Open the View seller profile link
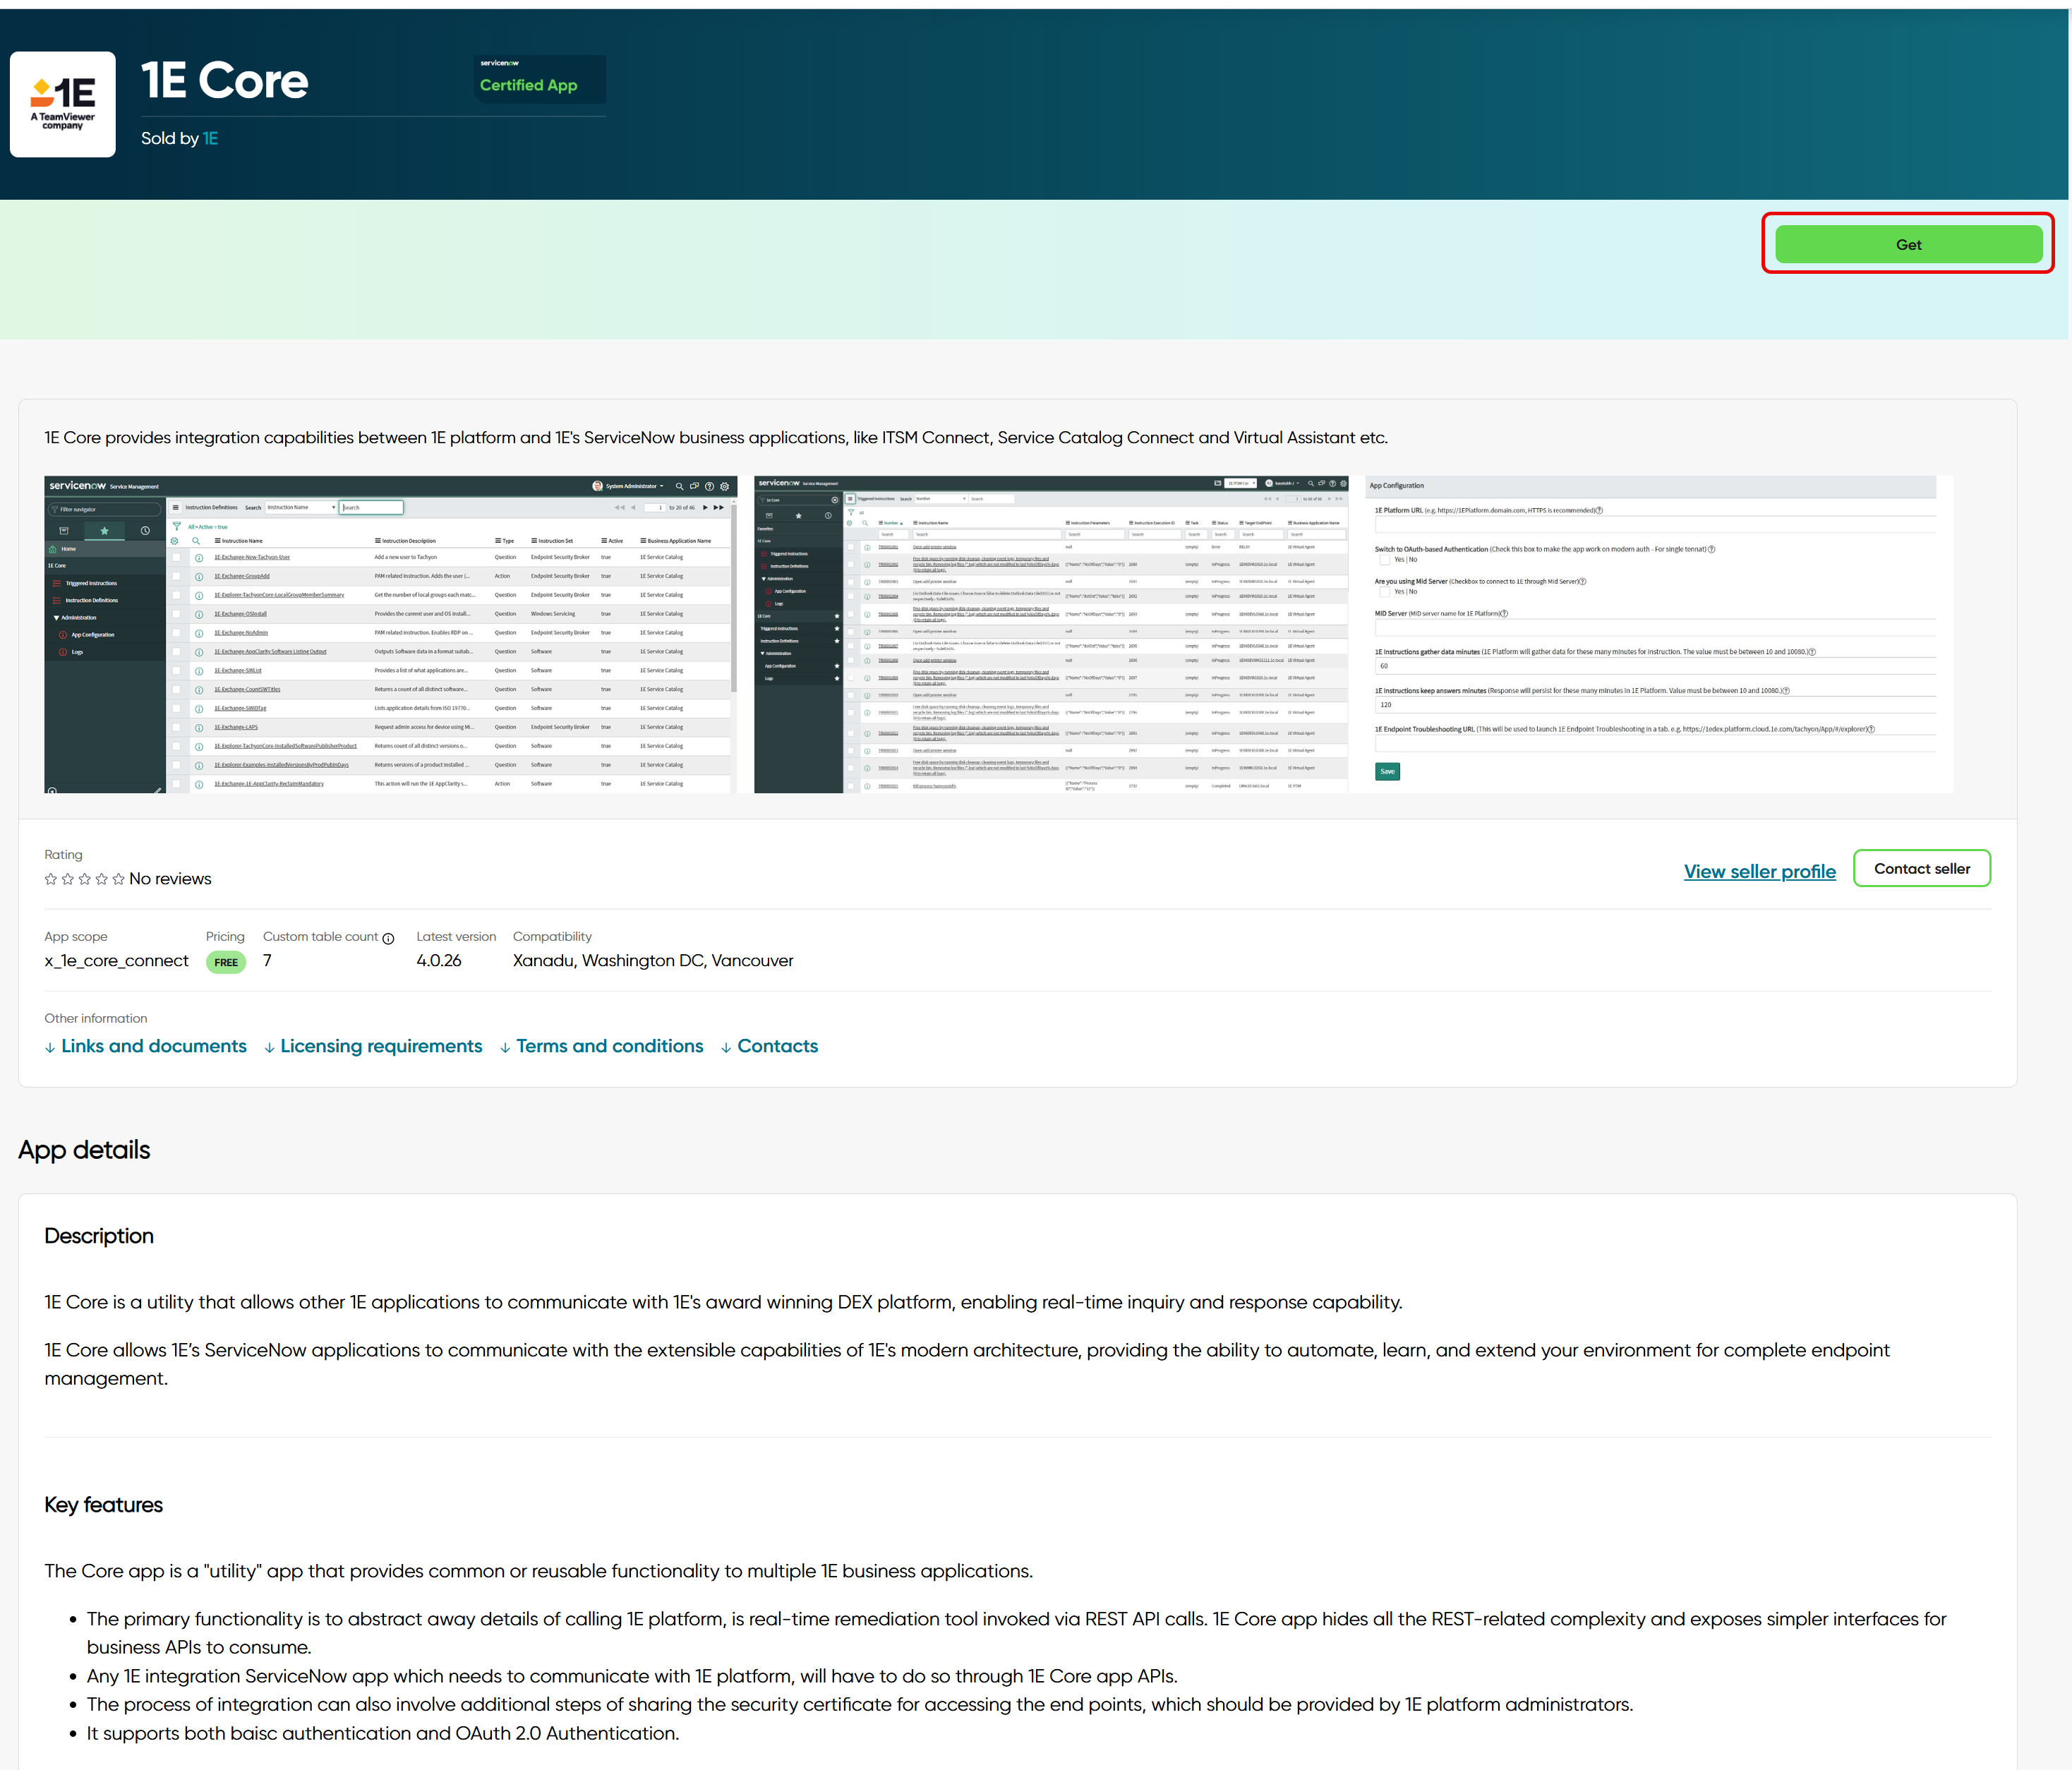 (1759, 871)
